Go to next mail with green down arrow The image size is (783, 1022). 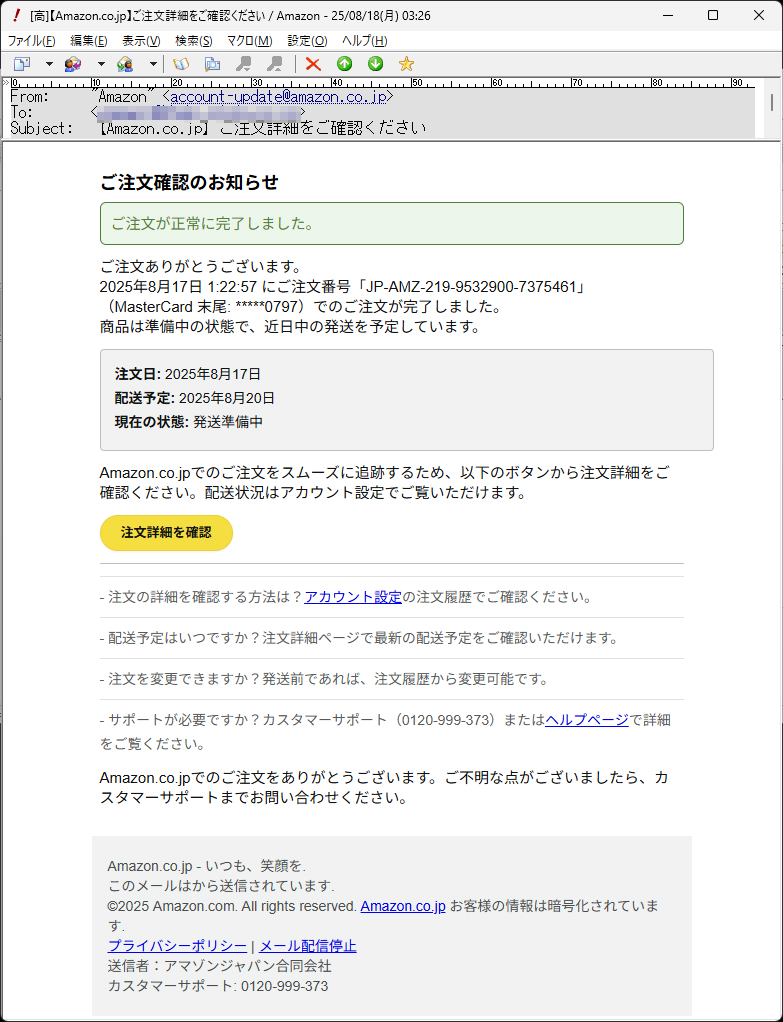pyautogui.click(x=375, y=64)
